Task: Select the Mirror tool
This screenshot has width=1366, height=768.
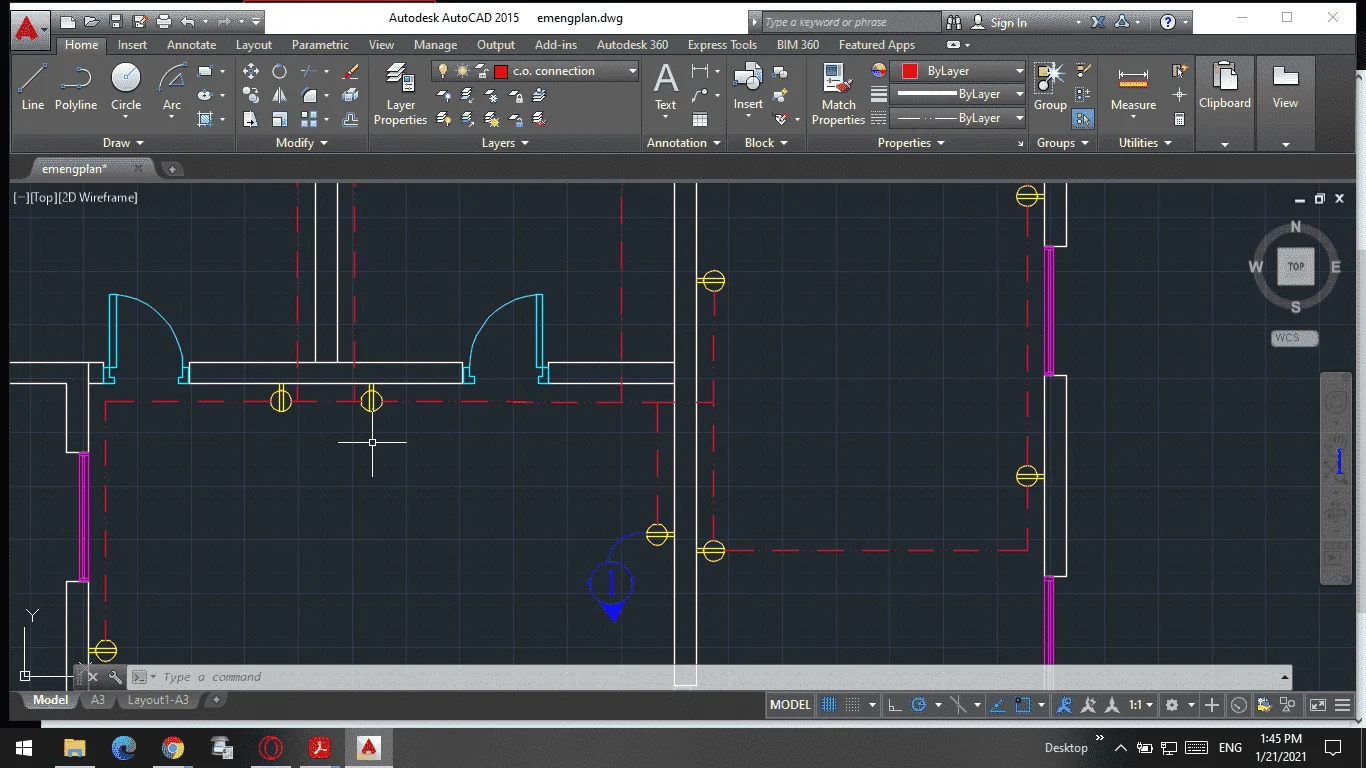Action: point(280,96)
